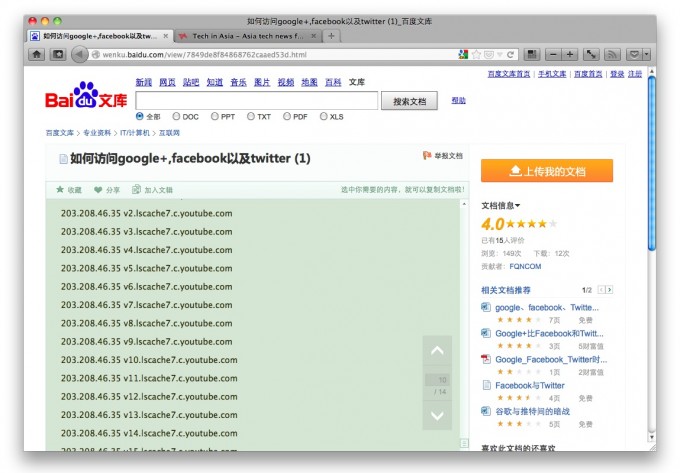
Task: Click the browser Home icon
Action: [37, 55]
